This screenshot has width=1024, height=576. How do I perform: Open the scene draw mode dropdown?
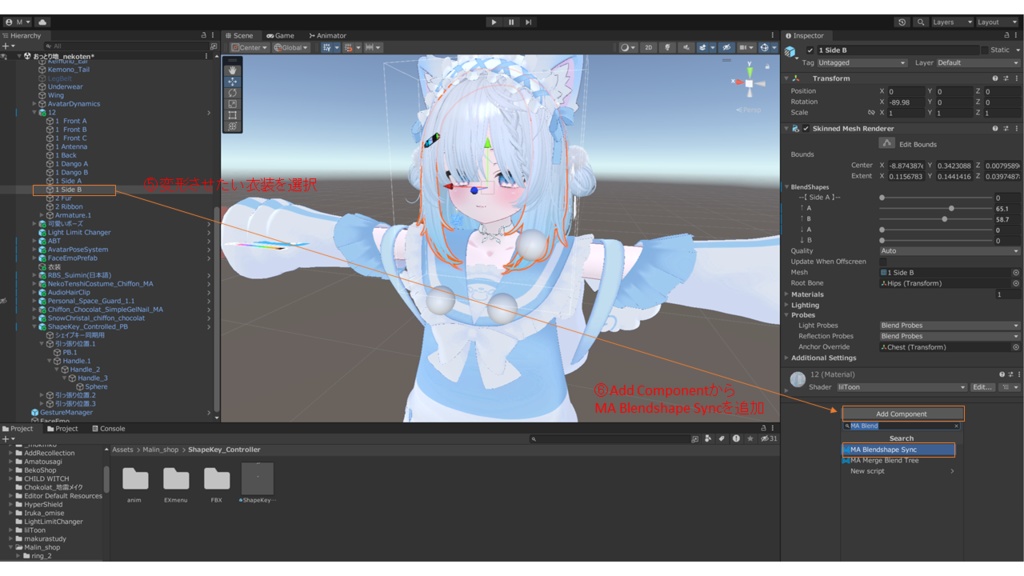coord(628,48)
